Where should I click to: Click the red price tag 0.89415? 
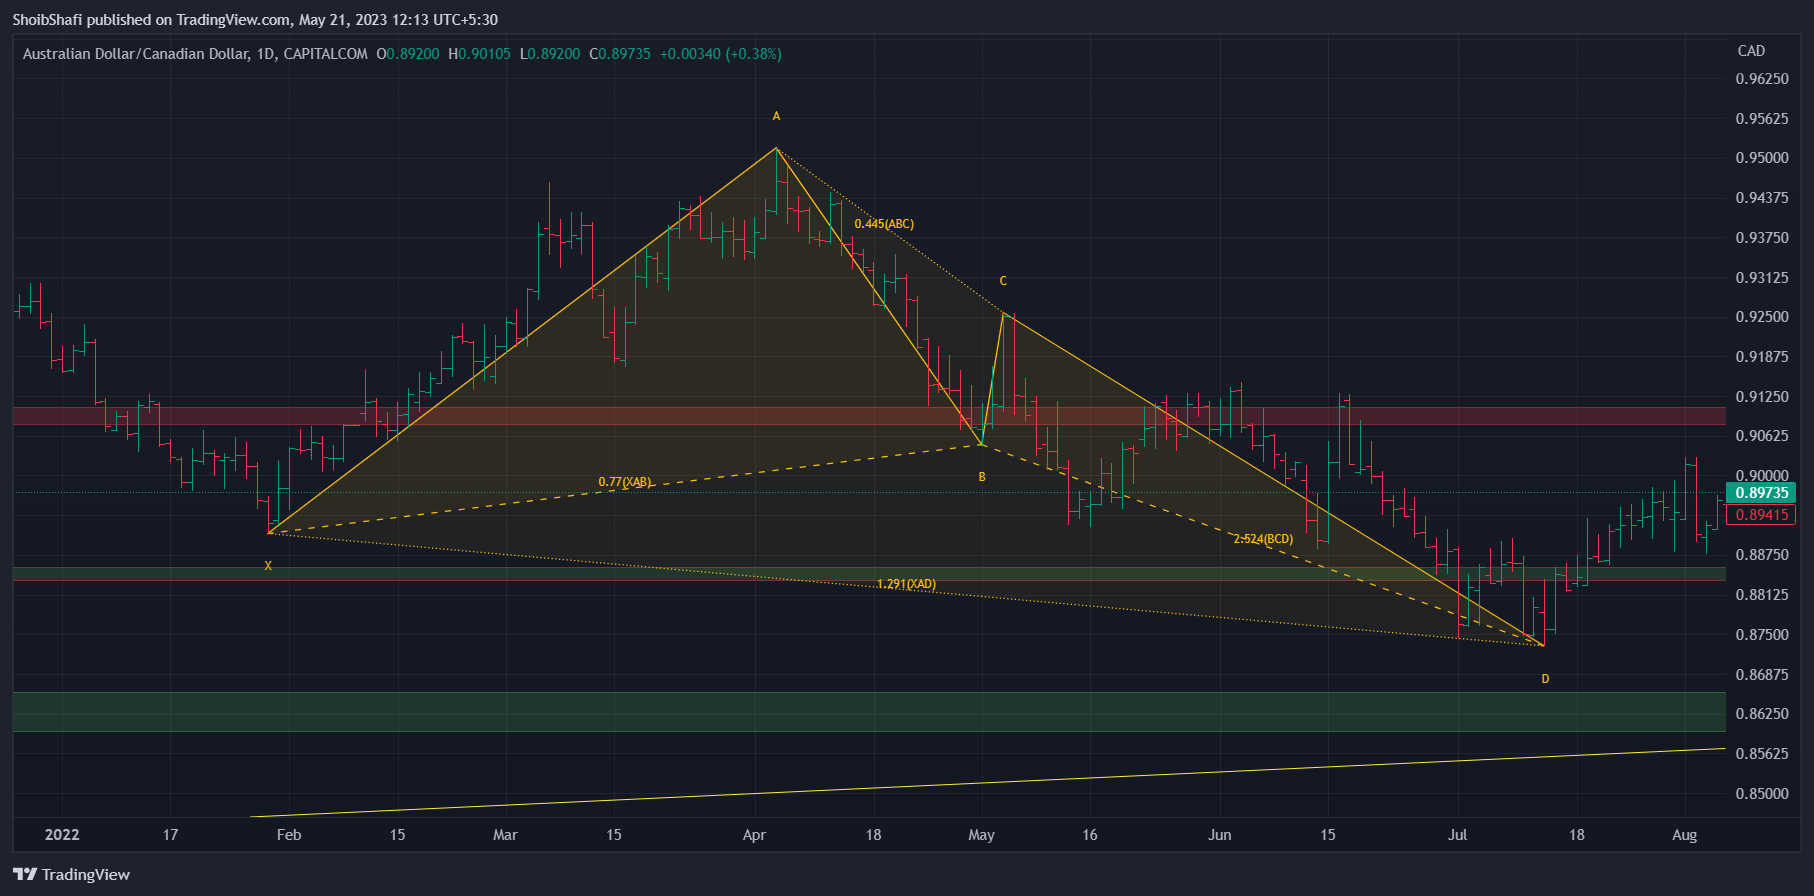(1761, 515)
